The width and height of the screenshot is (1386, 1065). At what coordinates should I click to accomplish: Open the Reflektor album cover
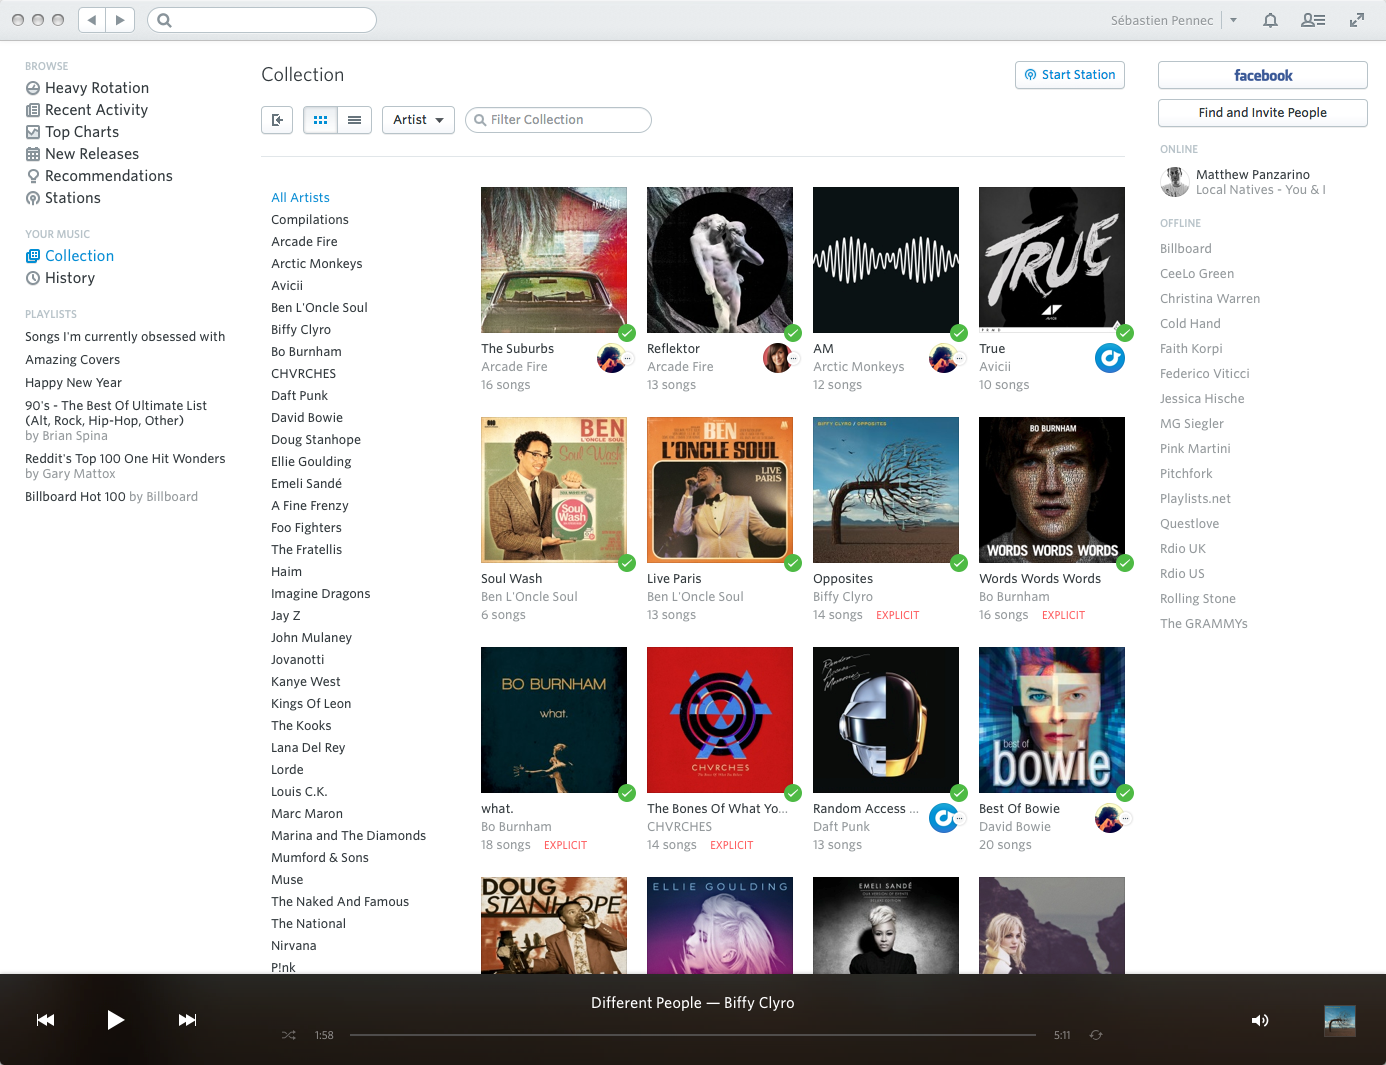point(720,260)
